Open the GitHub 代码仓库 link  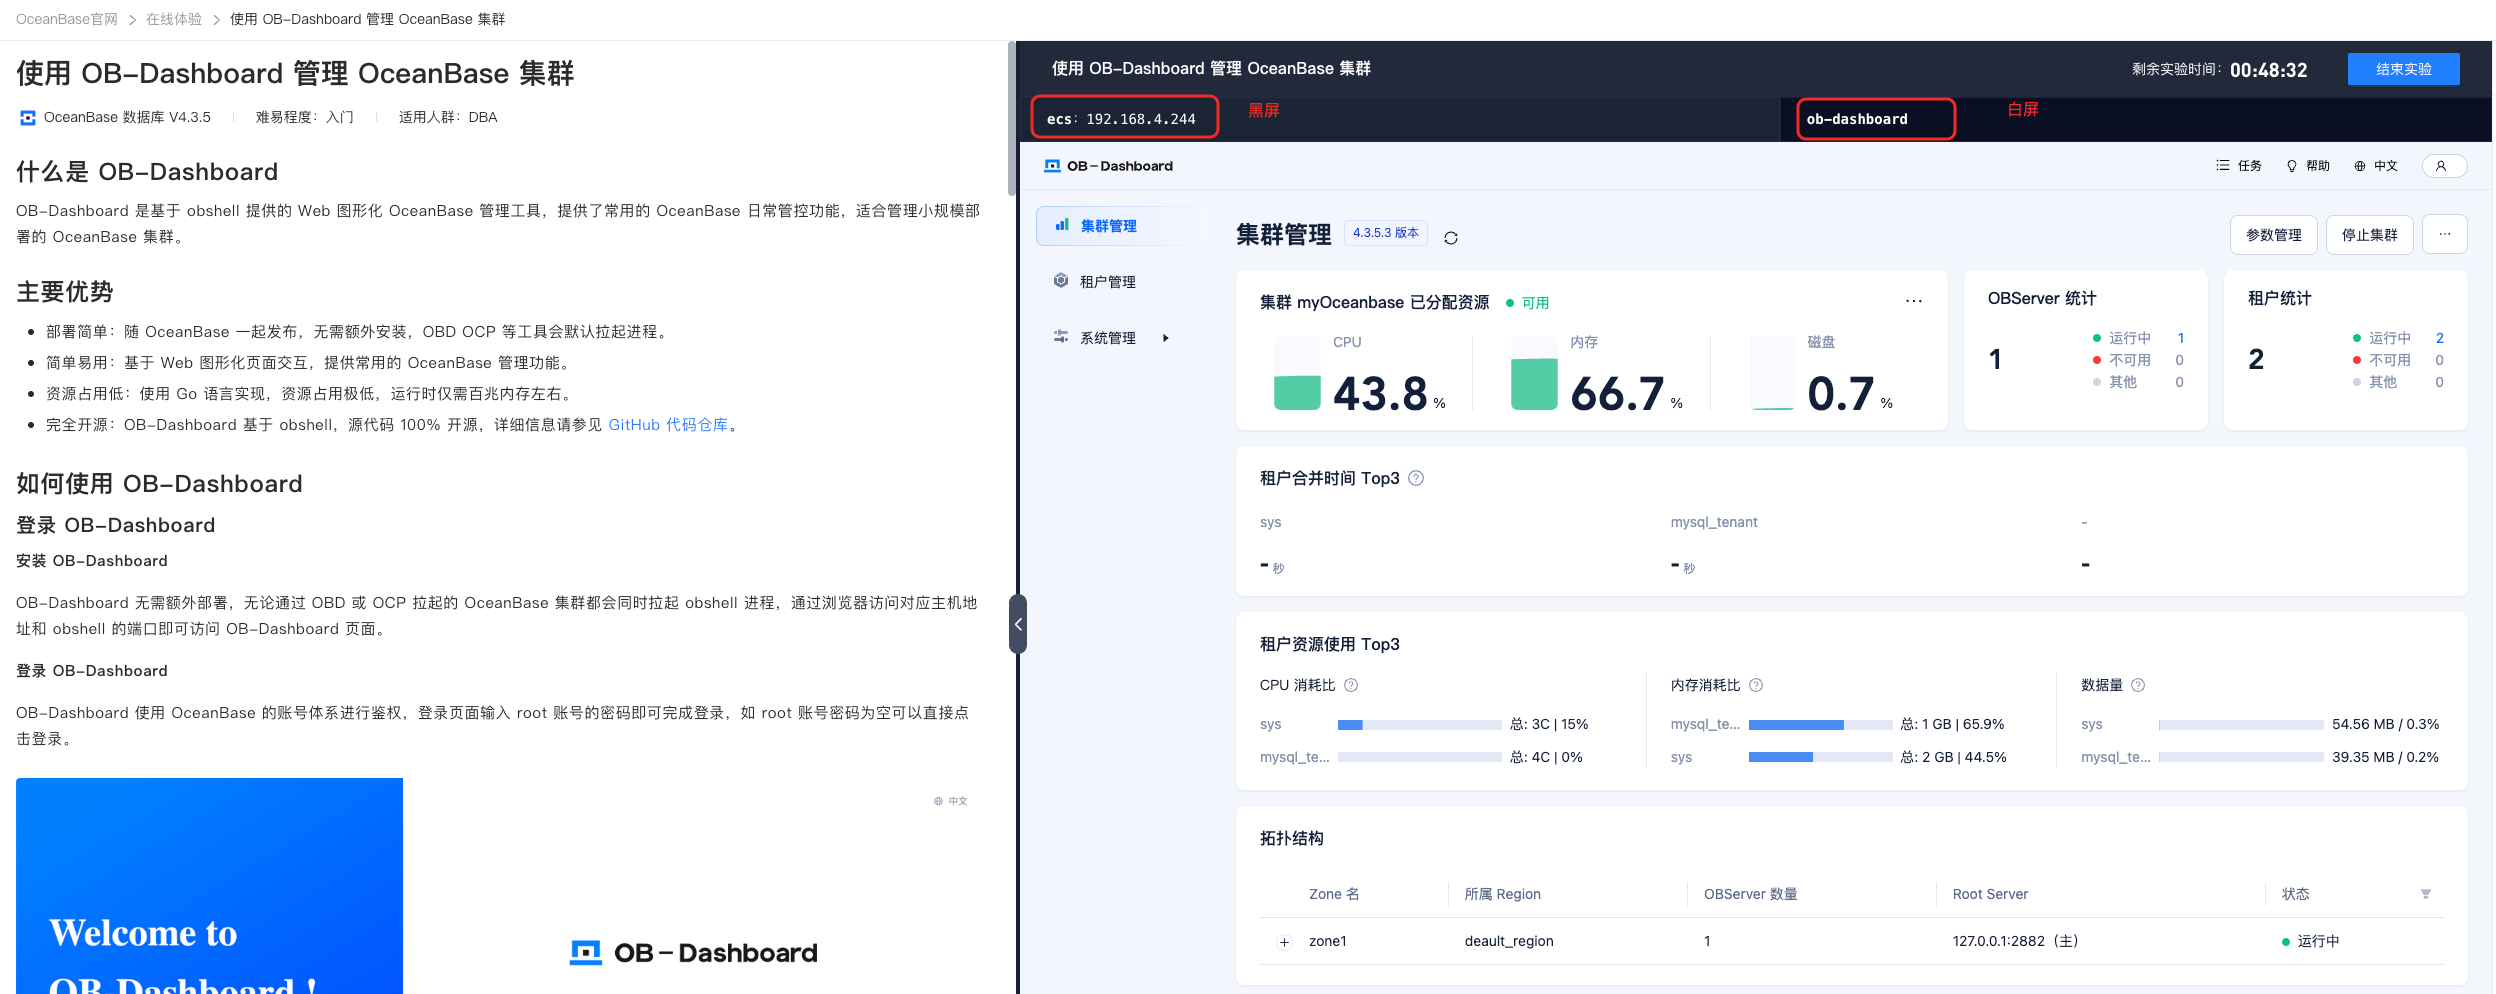tap(668, 425)
